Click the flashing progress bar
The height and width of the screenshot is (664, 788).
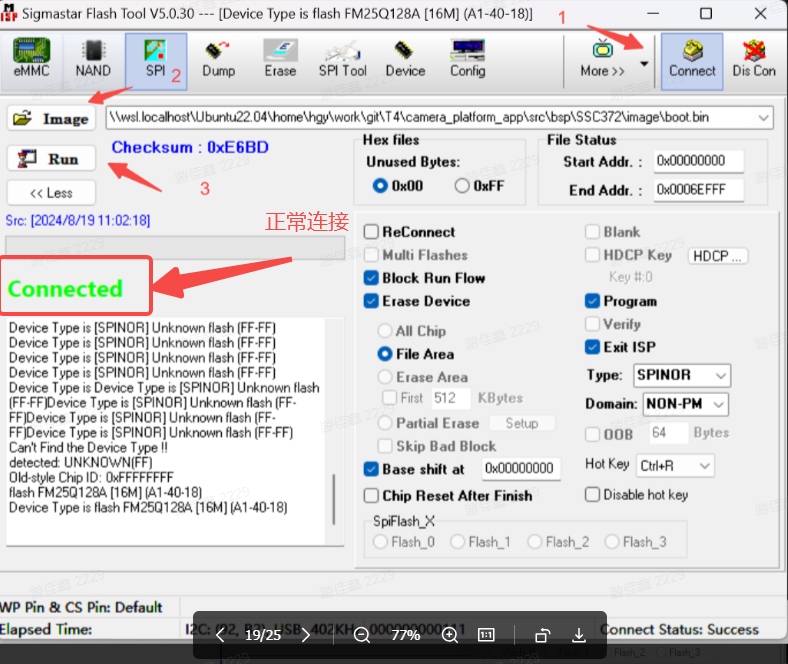pyautogui.click(x=175, y=246)
